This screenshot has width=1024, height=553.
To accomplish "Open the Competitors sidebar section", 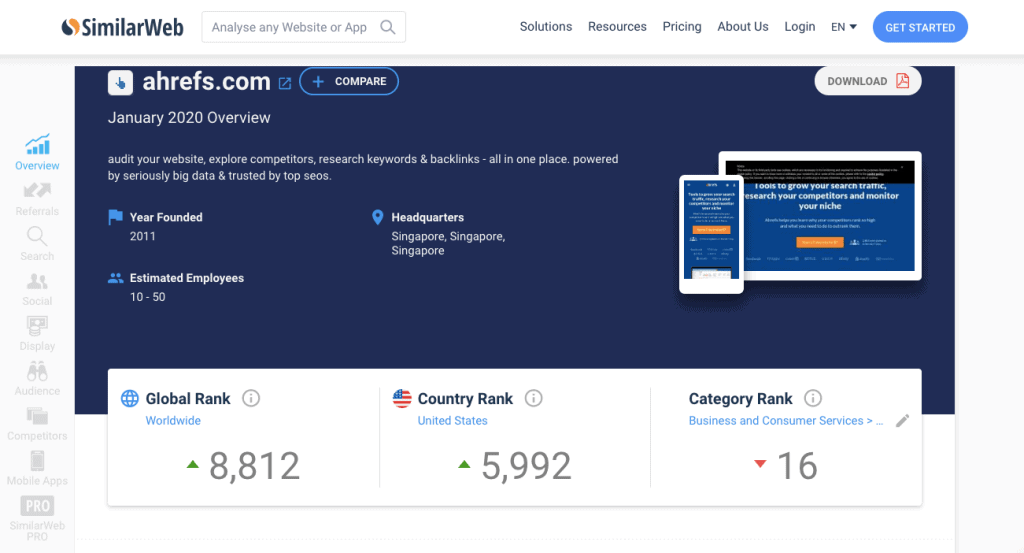I will [x=37, y=424].
